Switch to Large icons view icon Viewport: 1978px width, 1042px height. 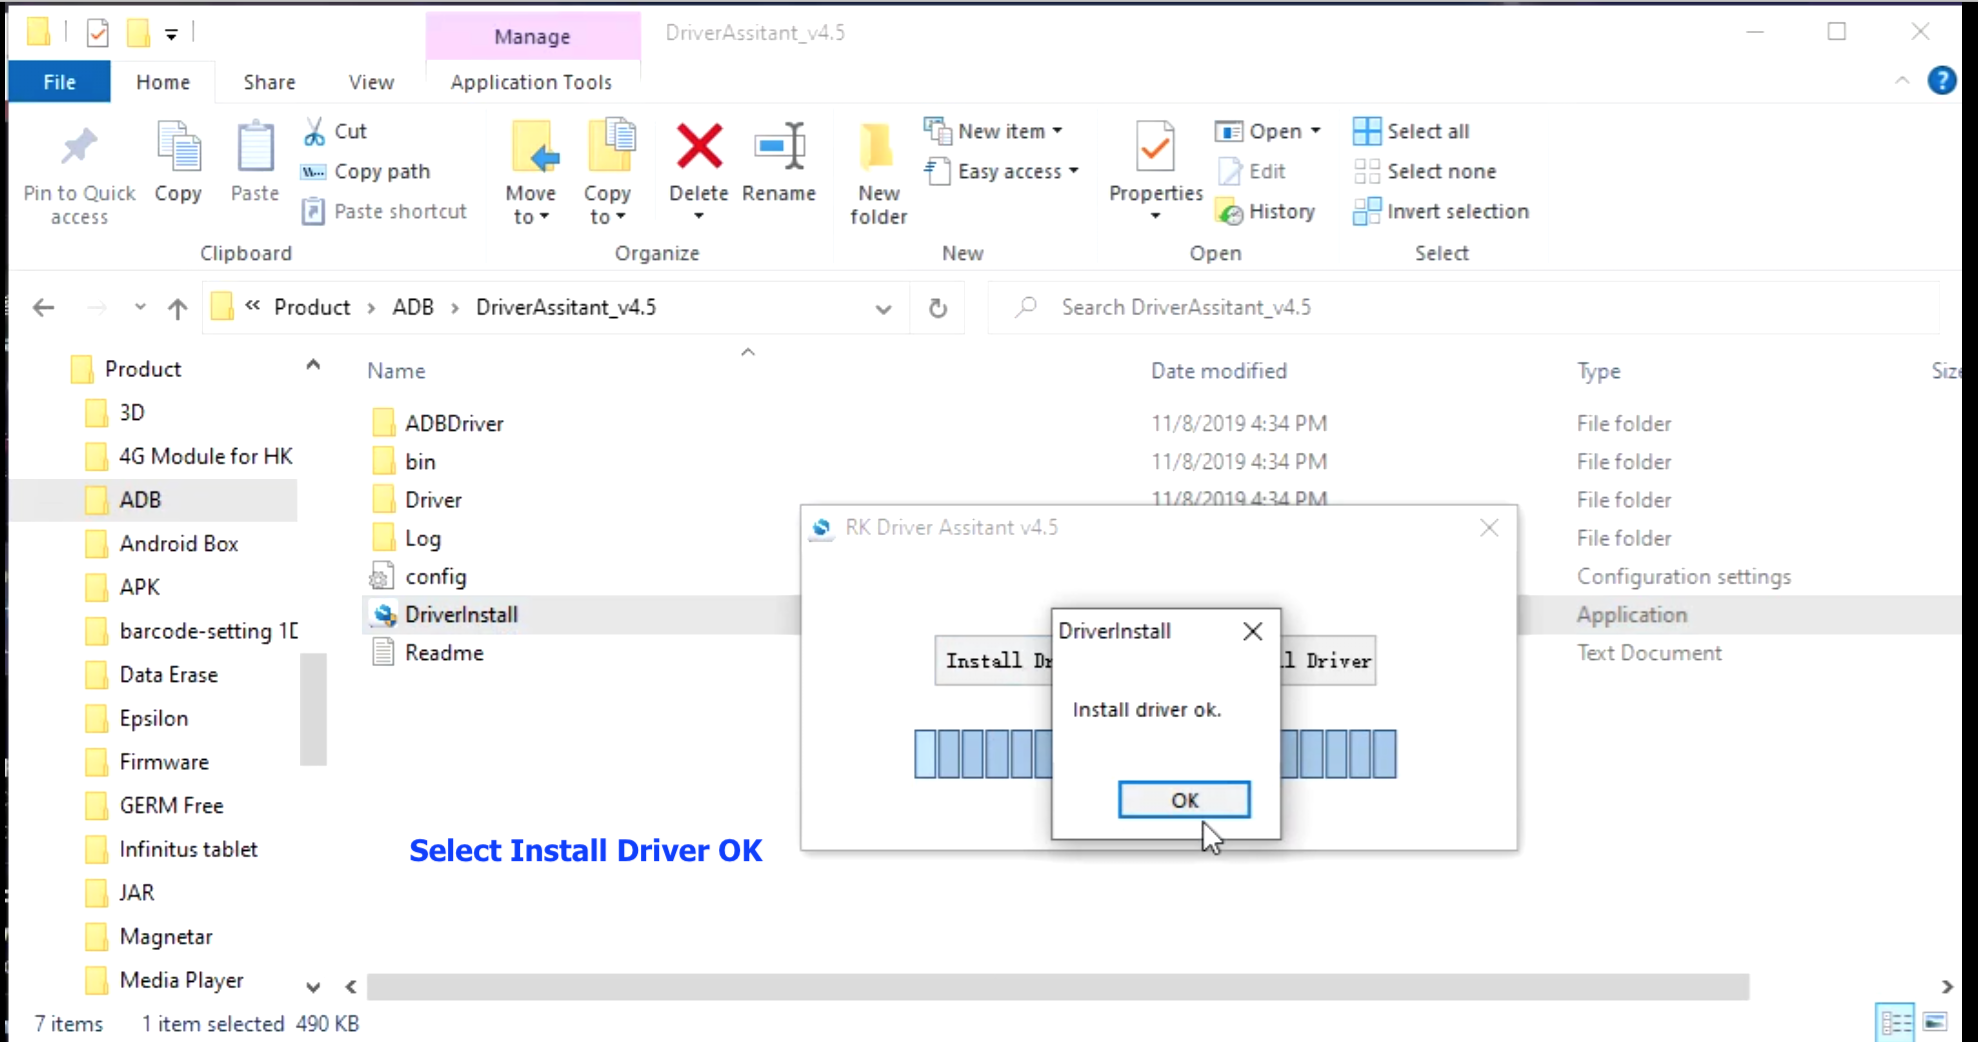point(1935,1023)
